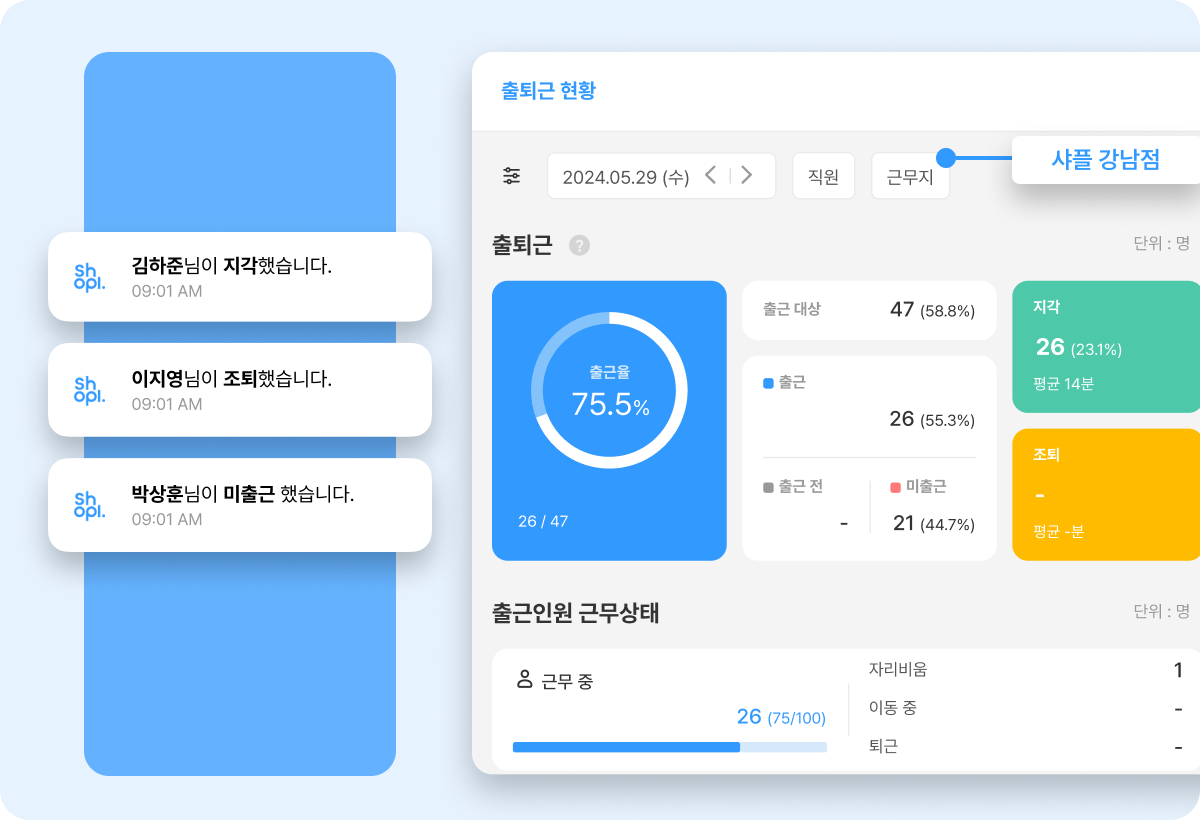Advance to the next day with the right chevron

click(746, 174)
